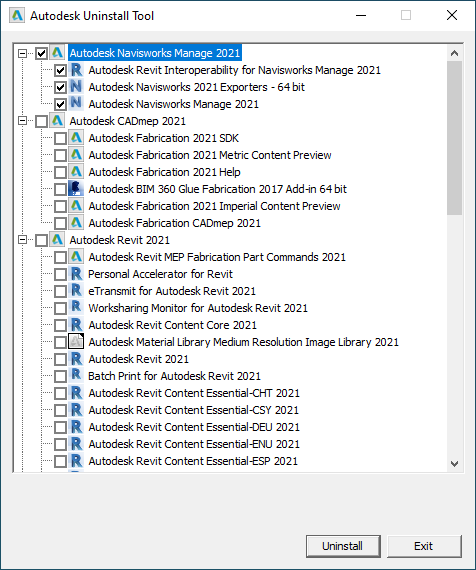Image resolution: width=476 pixels, height=570 pixels.
Task: Close the Autodesk Uninstall Tool window
Action: pos(452,15)
